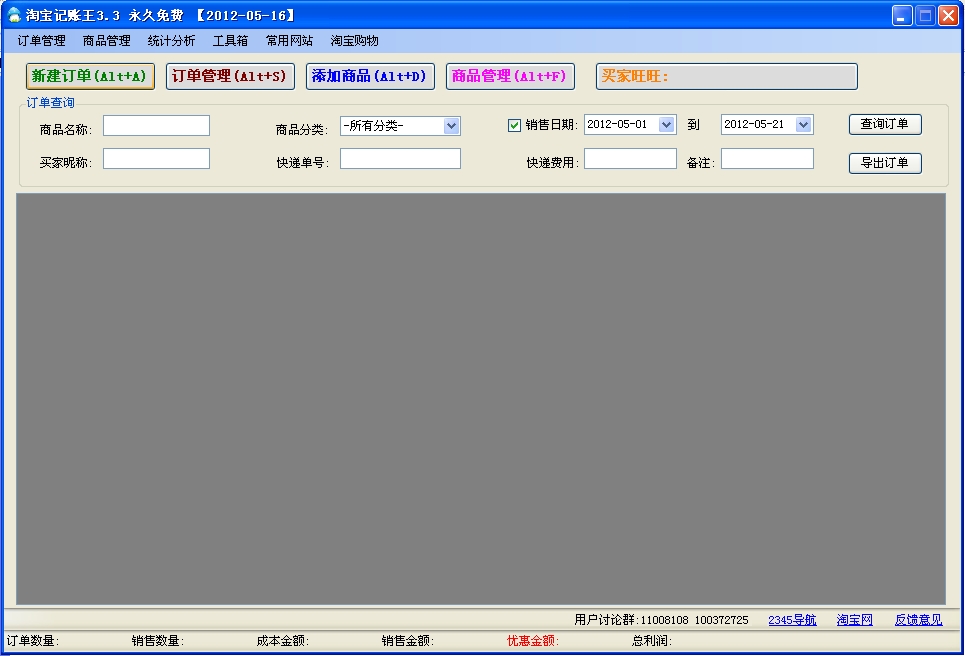Open start date picker 2012-05-01
The width and height of the screenshot is (965, 656).
[667, 124]
